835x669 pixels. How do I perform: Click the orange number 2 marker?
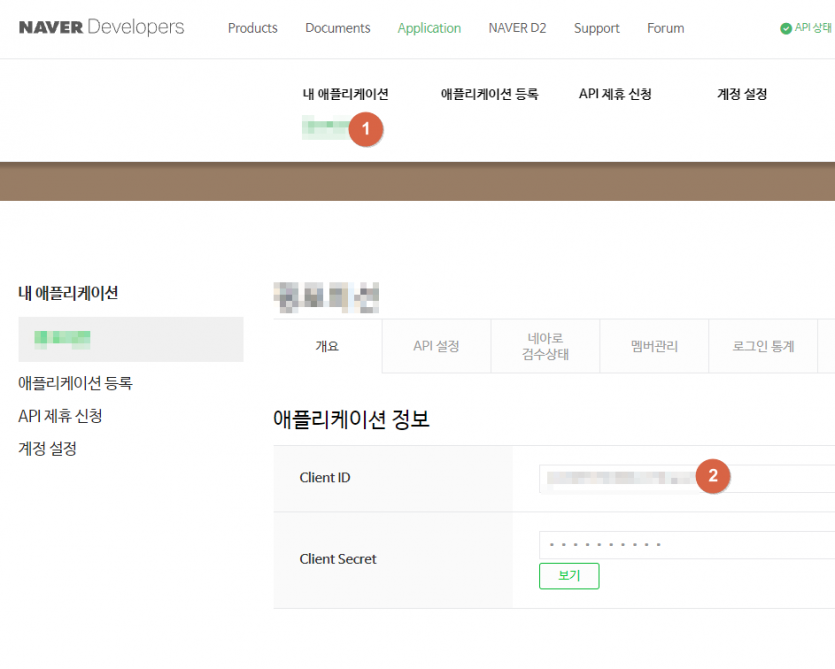712,477
